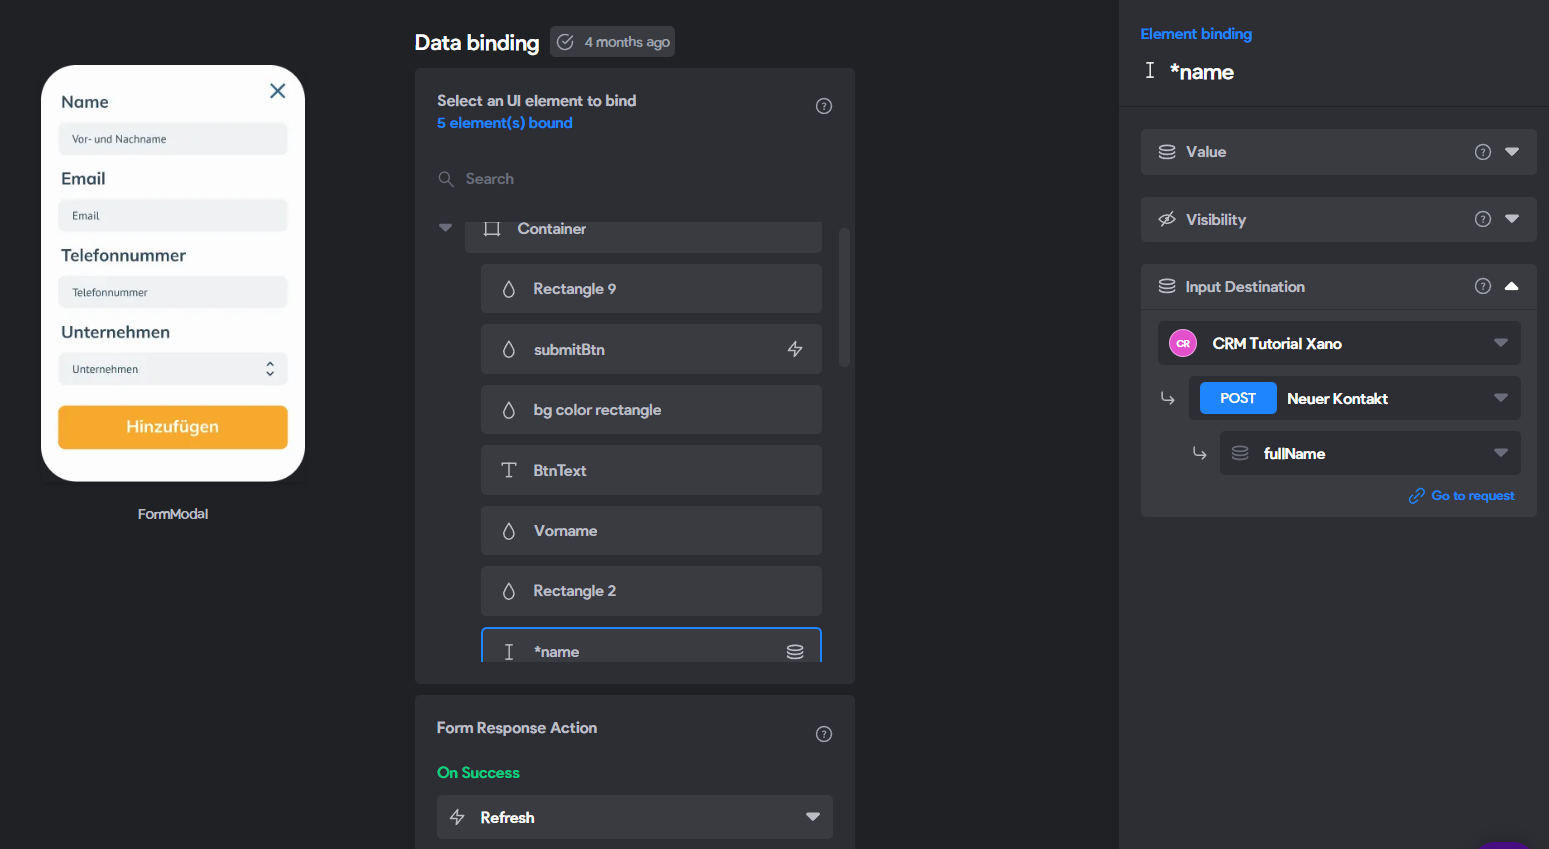Click the Value help question mark

click(x=1483, y=152)
